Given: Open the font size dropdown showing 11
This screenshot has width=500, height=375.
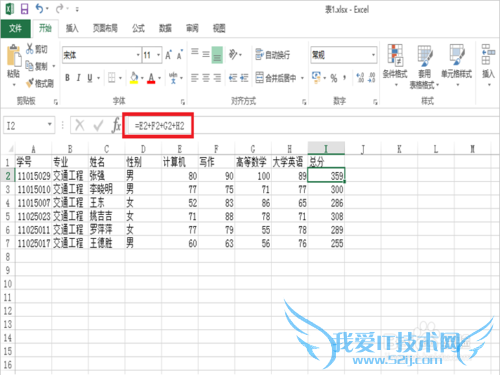Looking at the screenshot, I should 159,55.
